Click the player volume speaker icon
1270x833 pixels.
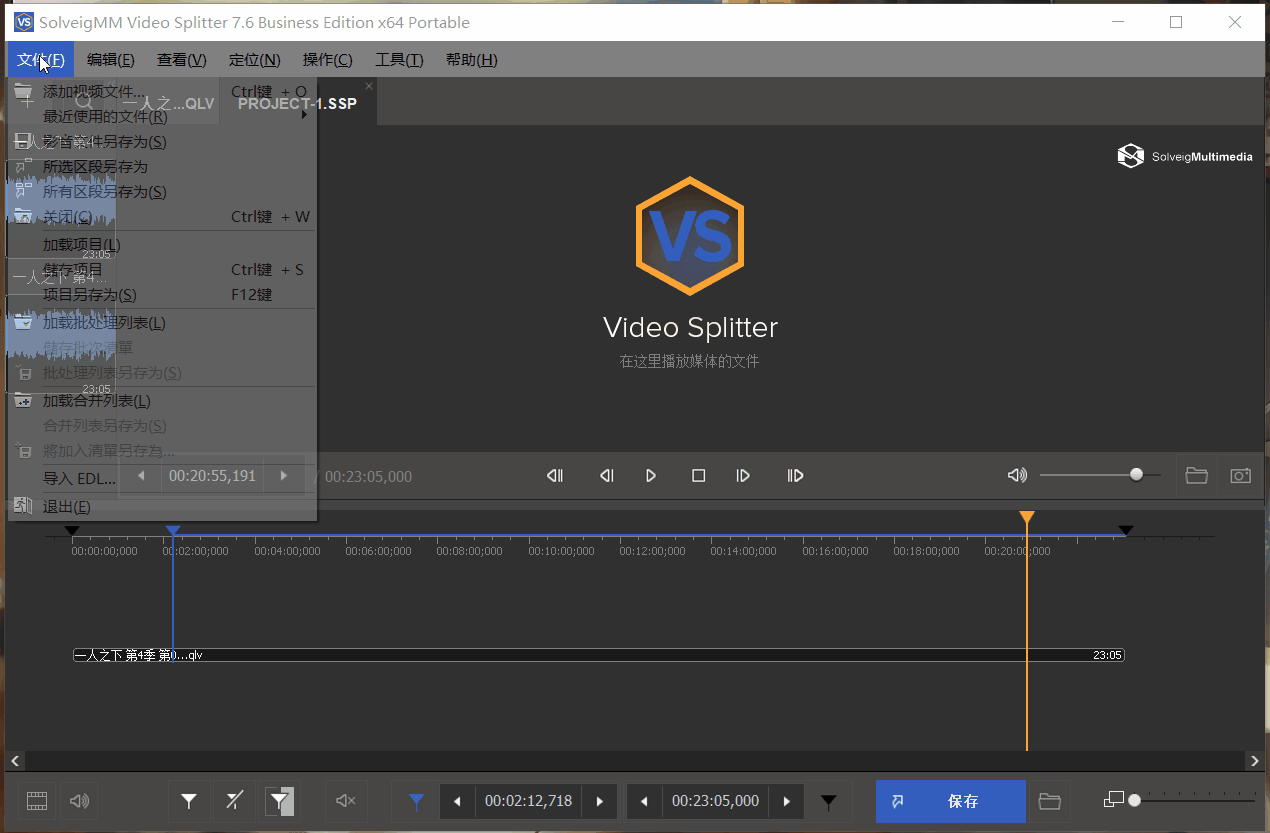[x=1017, y=475]
